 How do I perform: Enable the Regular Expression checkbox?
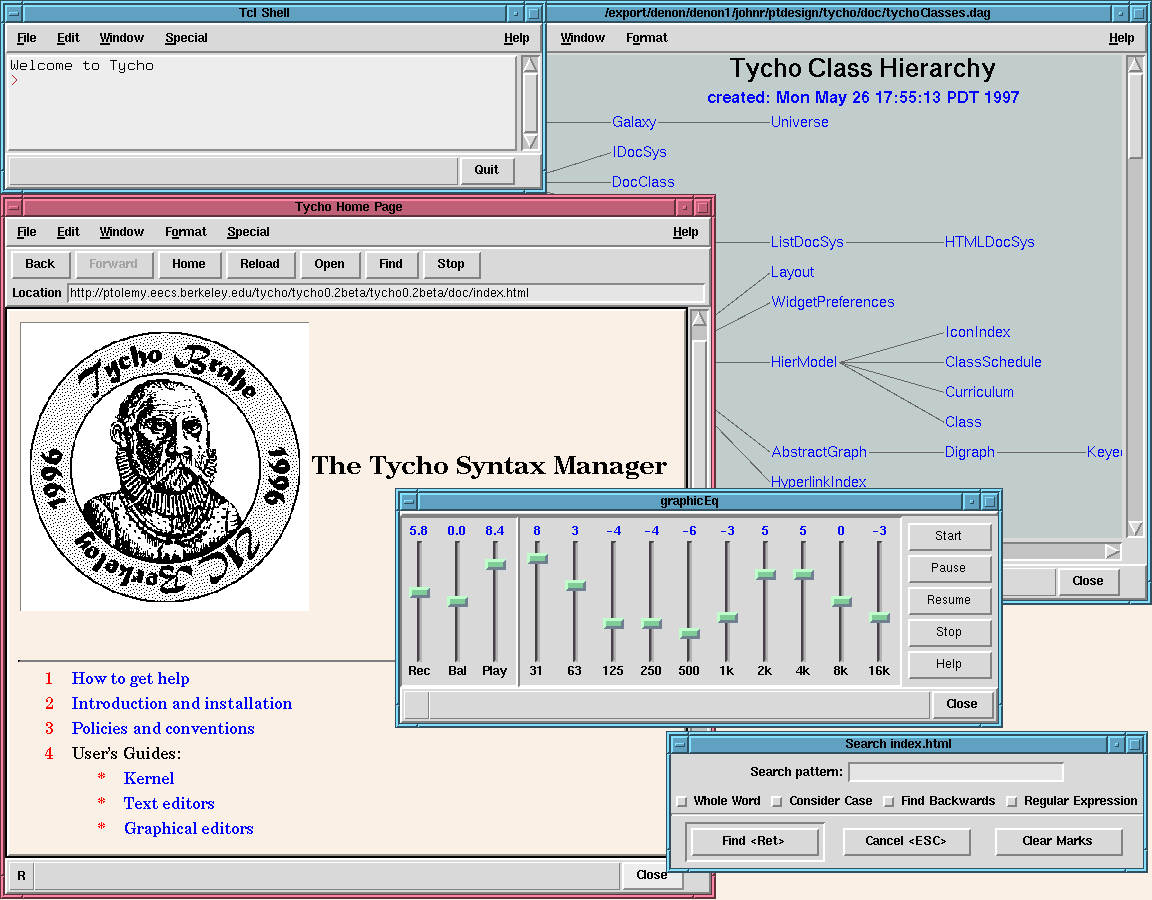tap(1011, 801)
